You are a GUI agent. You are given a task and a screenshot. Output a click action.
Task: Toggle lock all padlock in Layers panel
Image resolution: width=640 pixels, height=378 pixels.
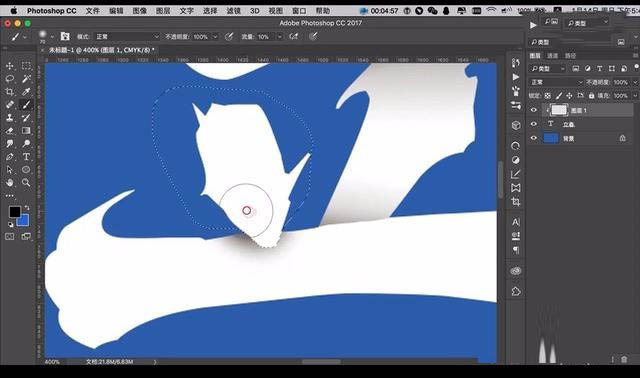tap(591, 96)
